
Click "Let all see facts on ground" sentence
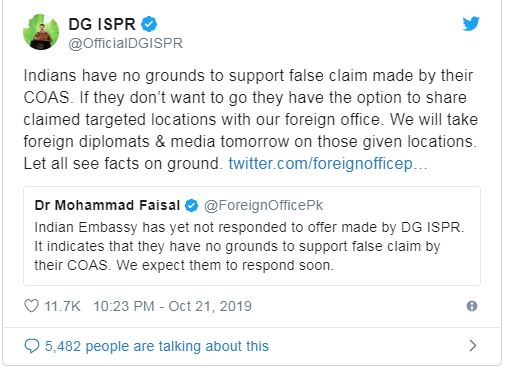pos(123,164)
